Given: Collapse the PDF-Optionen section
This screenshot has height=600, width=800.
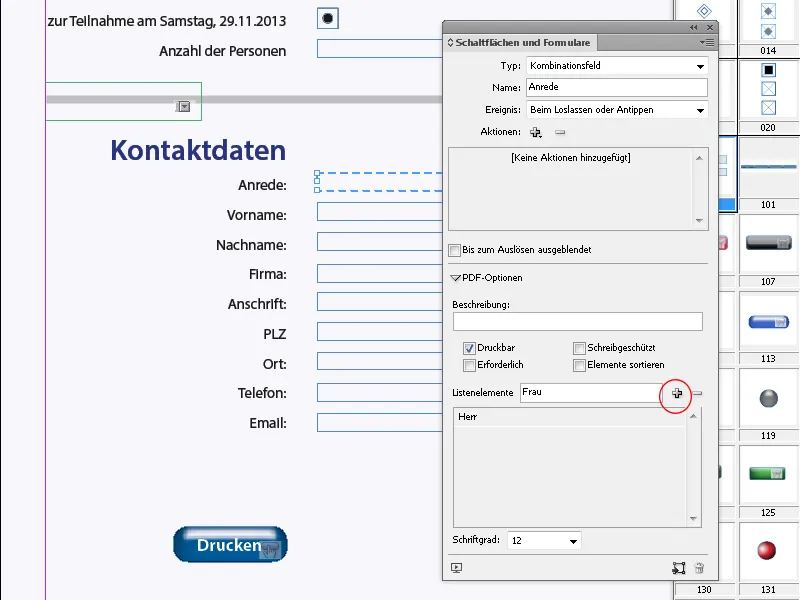Looking at the screenshot, I should pos(456,278).
